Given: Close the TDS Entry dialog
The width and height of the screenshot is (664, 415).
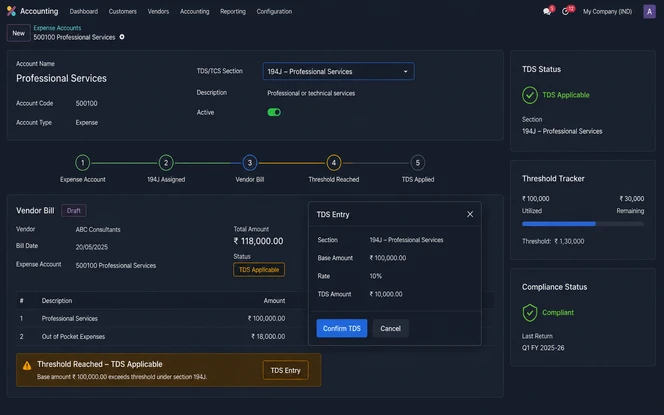Looking at the screenshot, I should (x=470, y=214).
